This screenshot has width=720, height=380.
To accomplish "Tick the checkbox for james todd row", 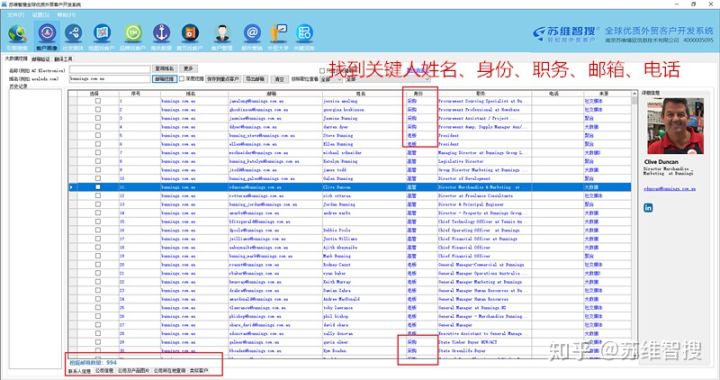I will click(98, 170).
